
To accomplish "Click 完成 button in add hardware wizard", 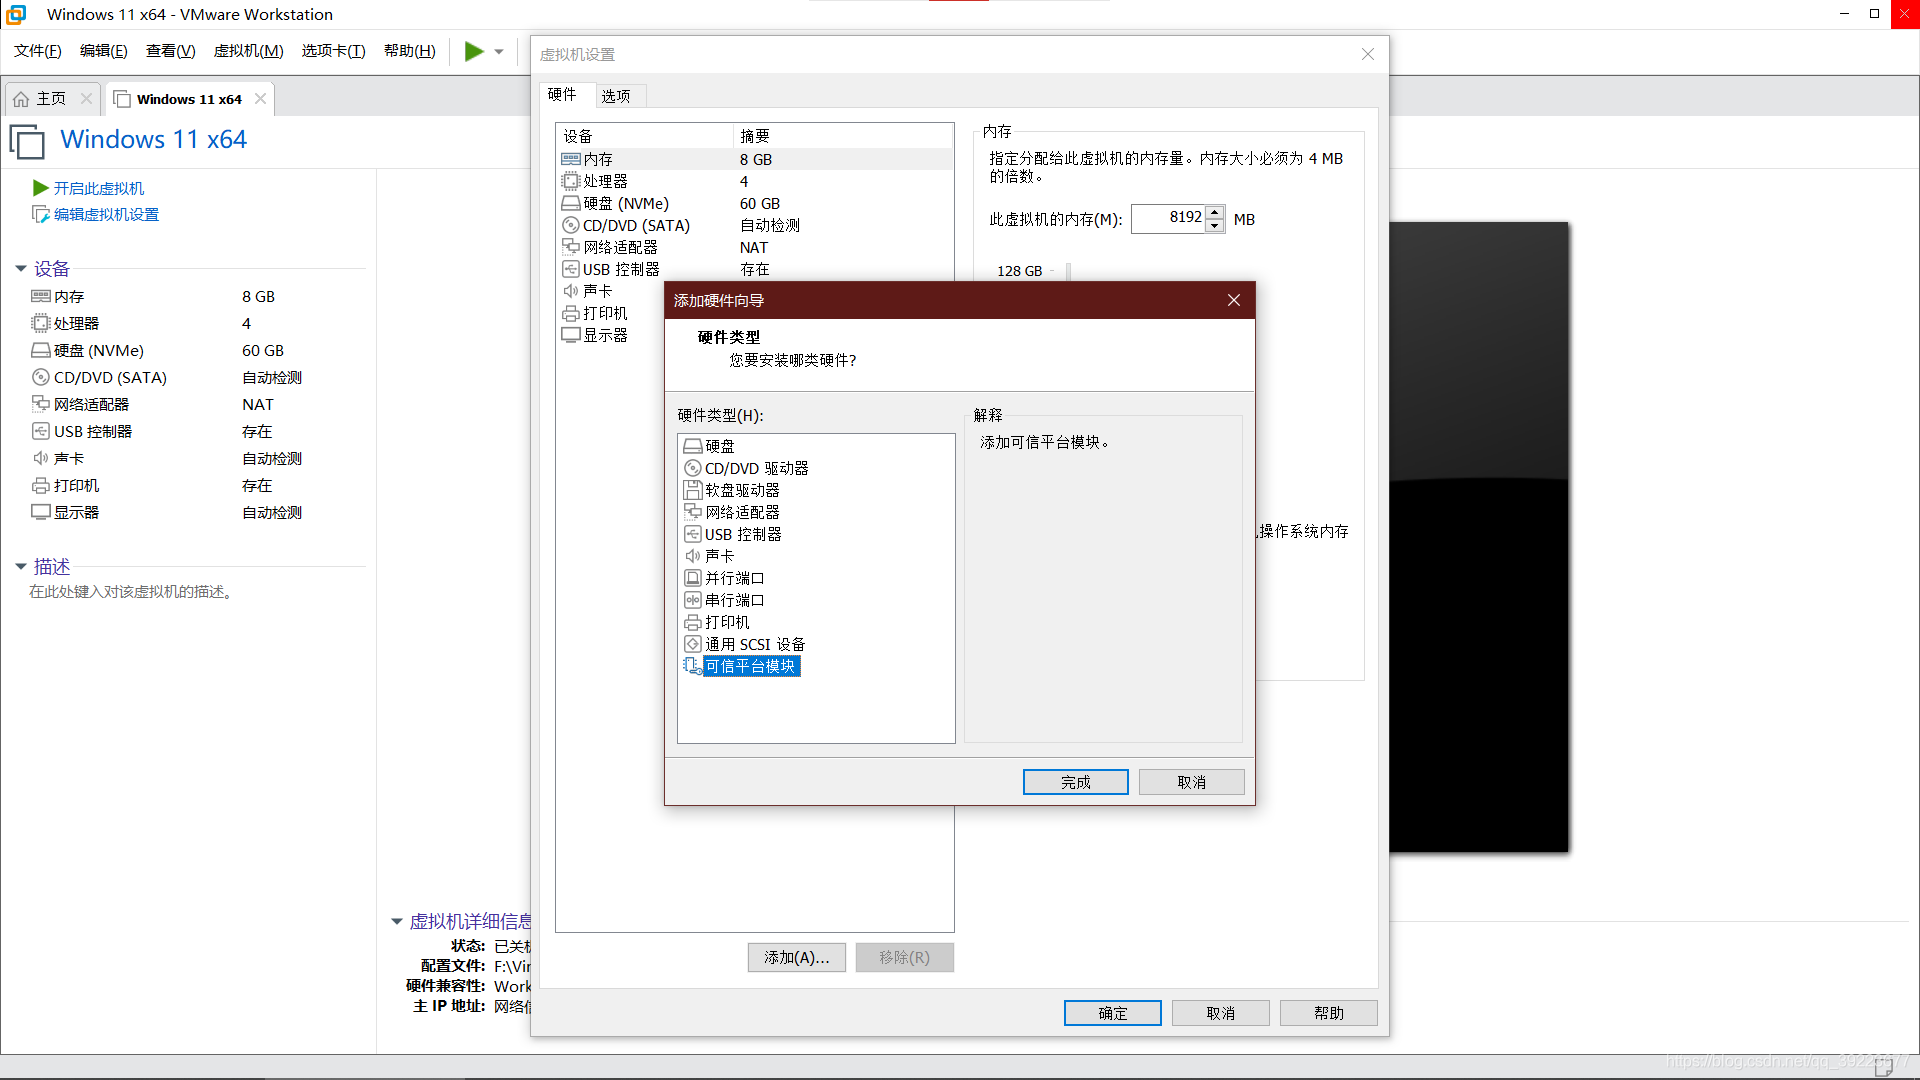I will point(1076,782).
